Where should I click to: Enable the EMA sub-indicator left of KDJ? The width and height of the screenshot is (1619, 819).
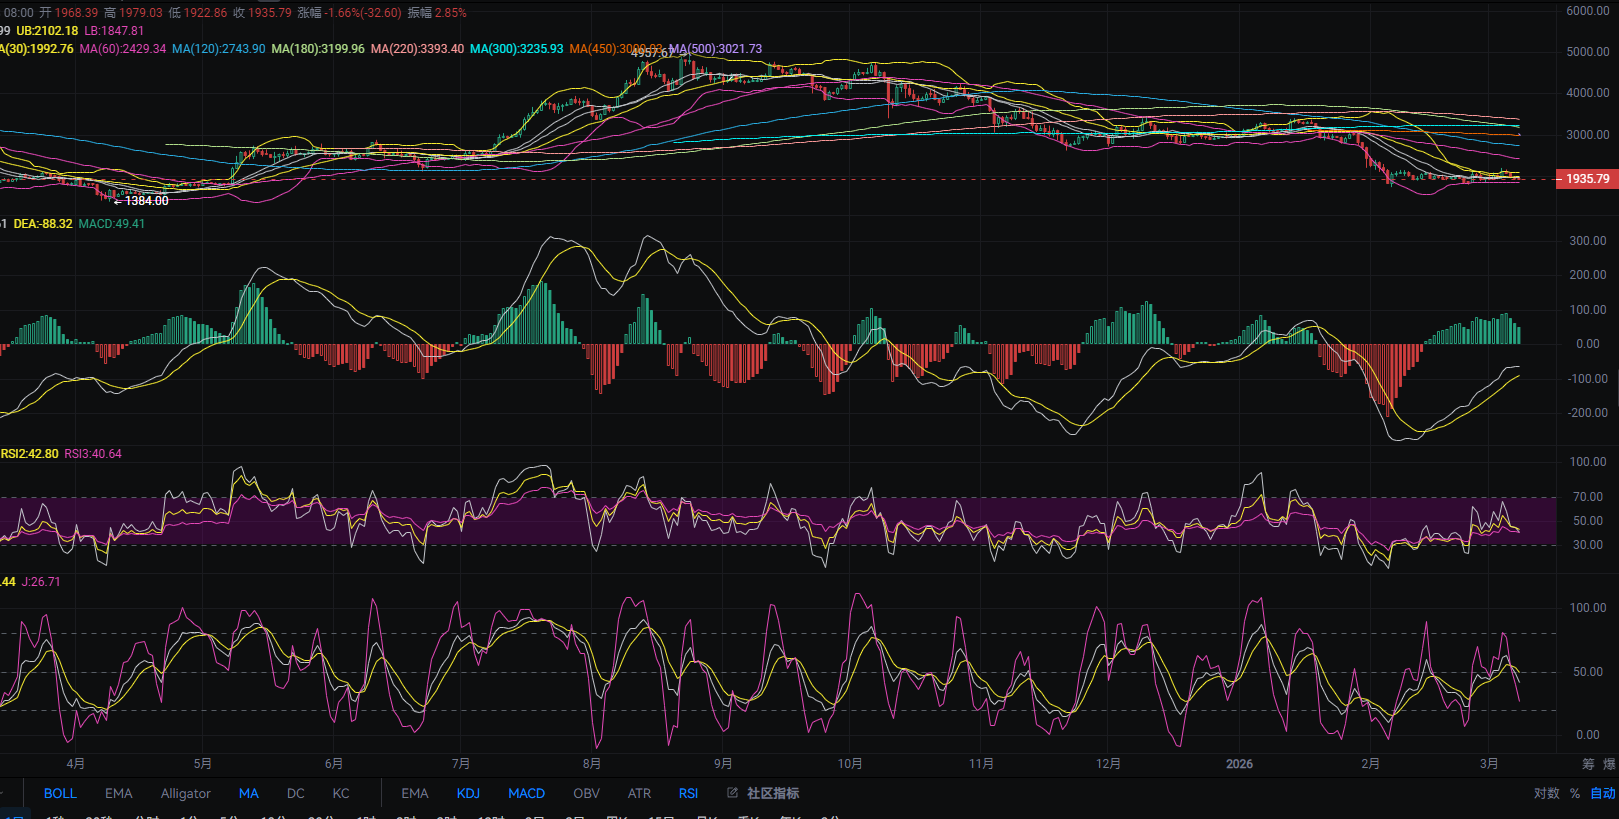[414, 793]
